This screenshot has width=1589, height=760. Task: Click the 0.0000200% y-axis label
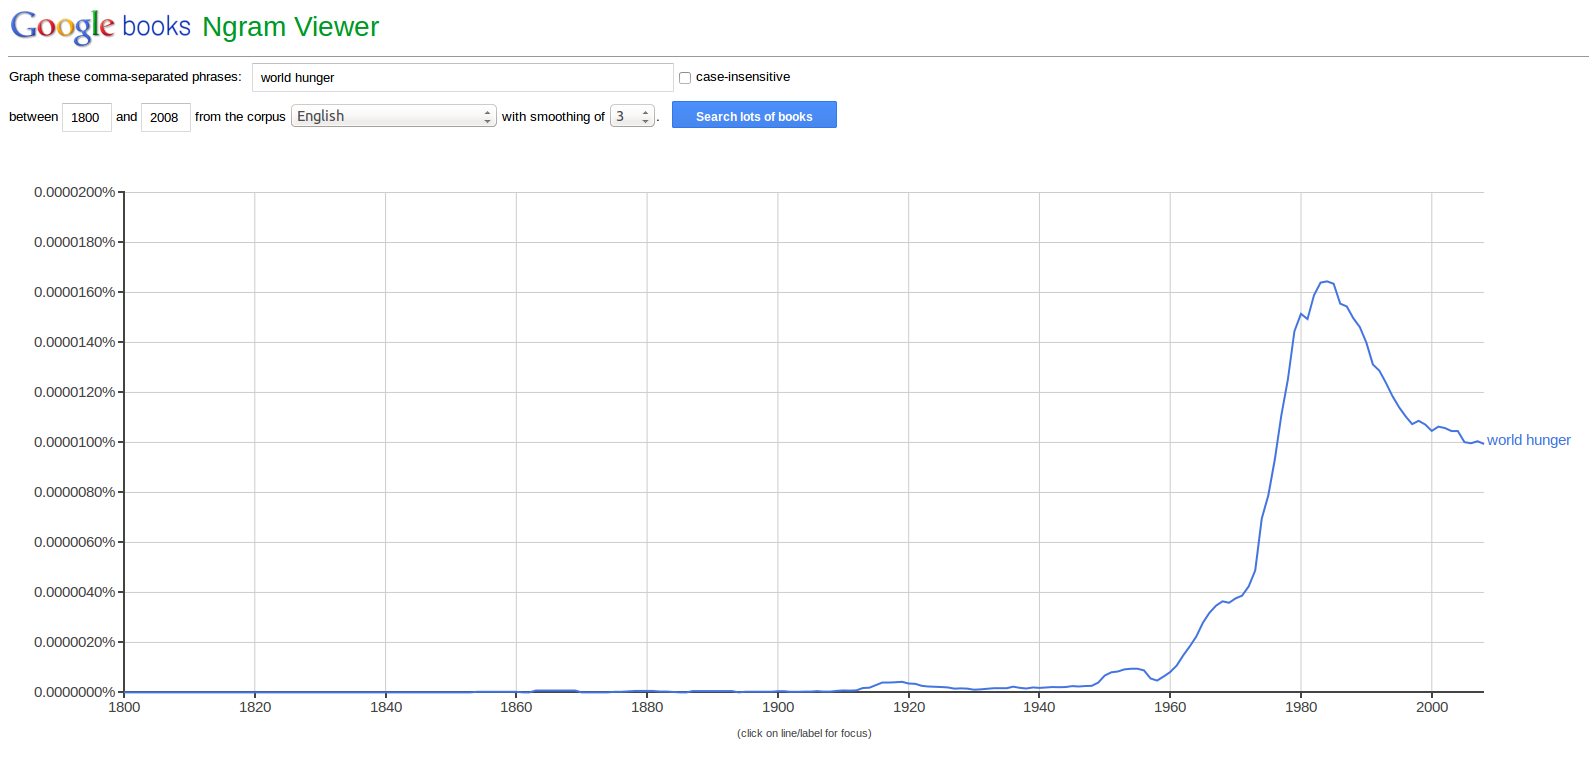click(x=75, y=192)
